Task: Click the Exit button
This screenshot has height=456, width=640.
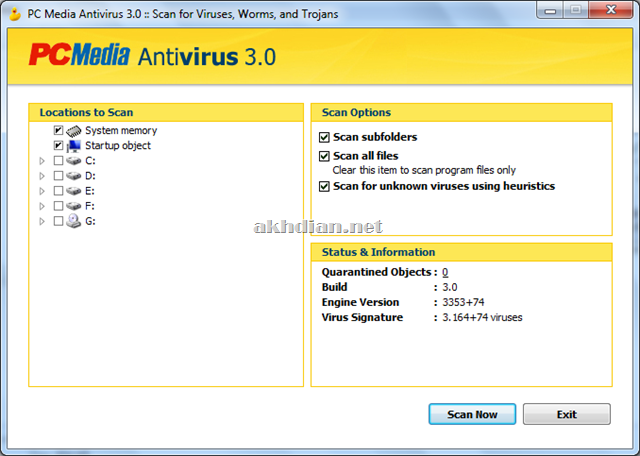Action: [x=566, y=414]
